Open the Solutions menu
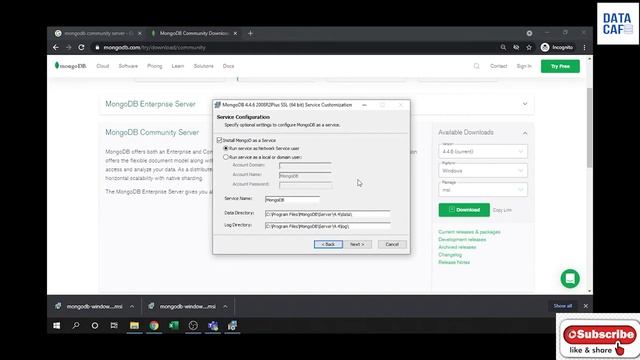This screenshot has height=360, width=640. [x=203, y=66]
